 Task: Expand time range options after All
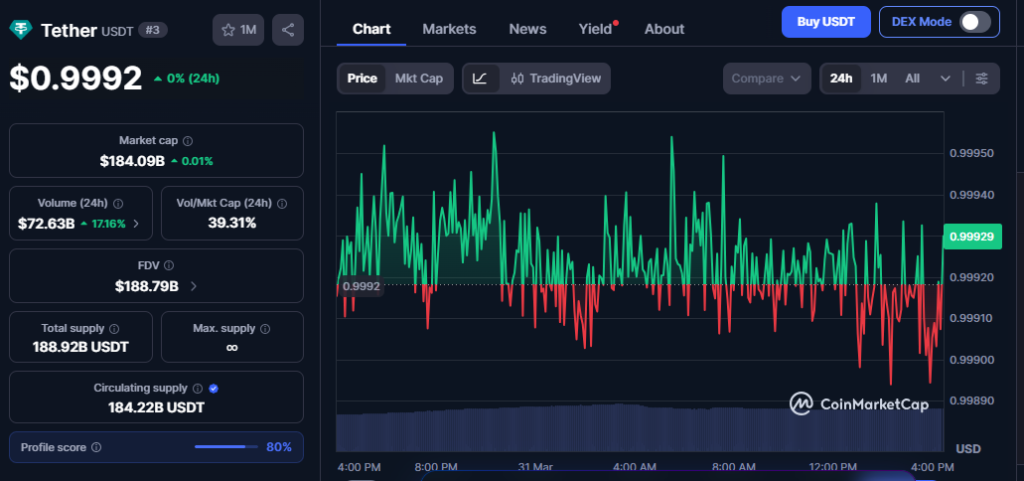pyautogui.click(x=945, y=78)
